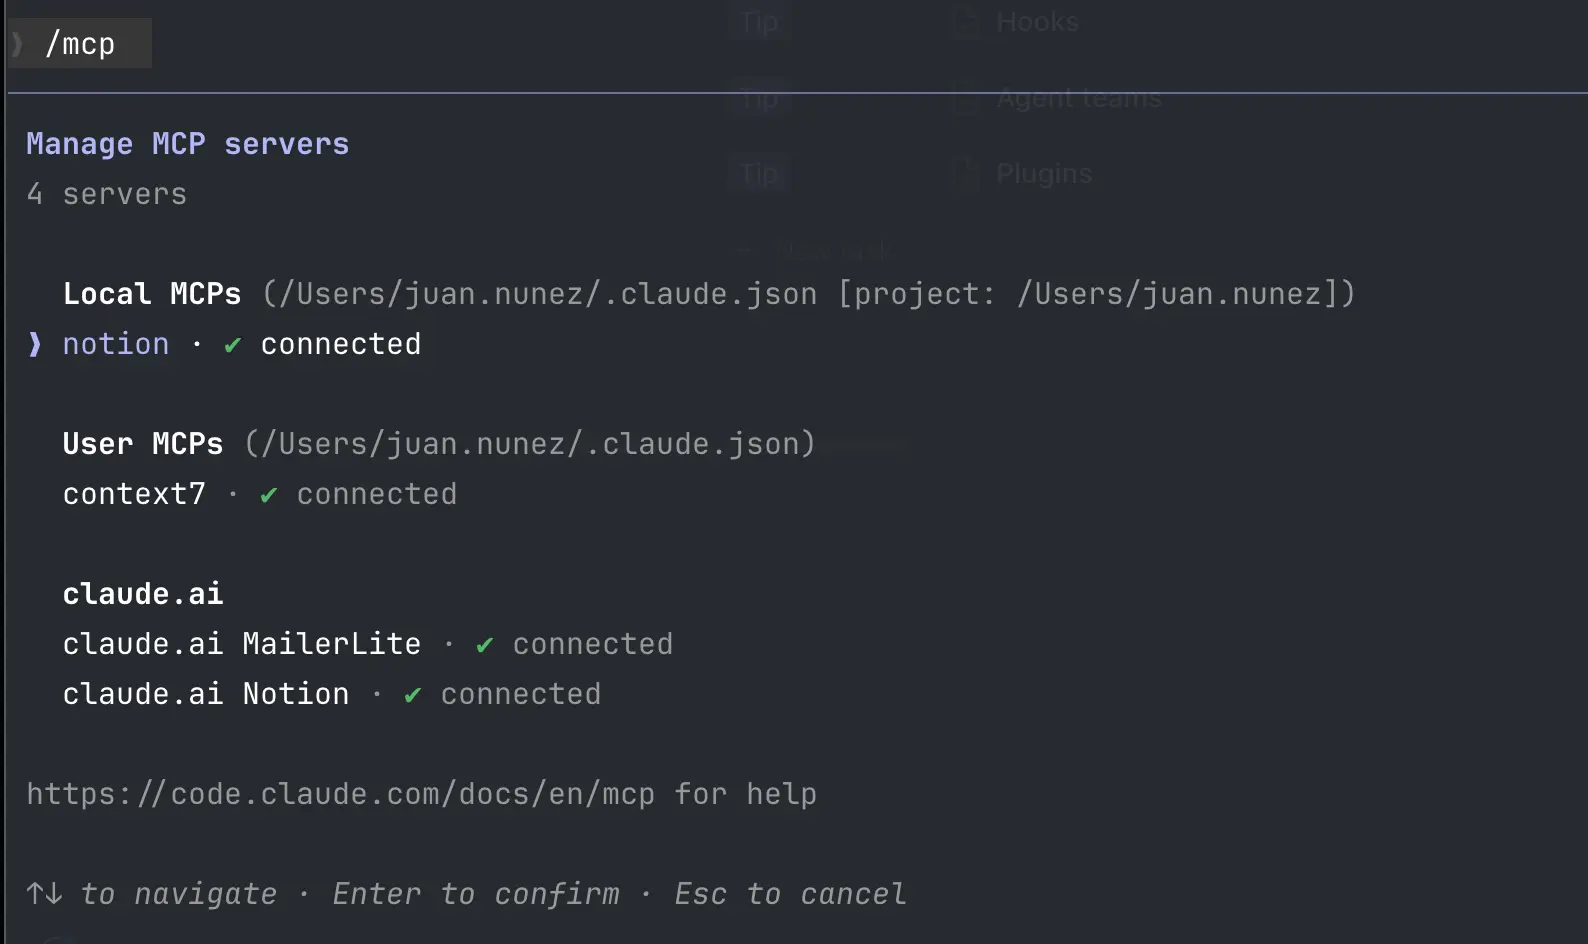Screen dimensions: 1588x944
Task: Expand the Local MCPs section
Action: 152,293
